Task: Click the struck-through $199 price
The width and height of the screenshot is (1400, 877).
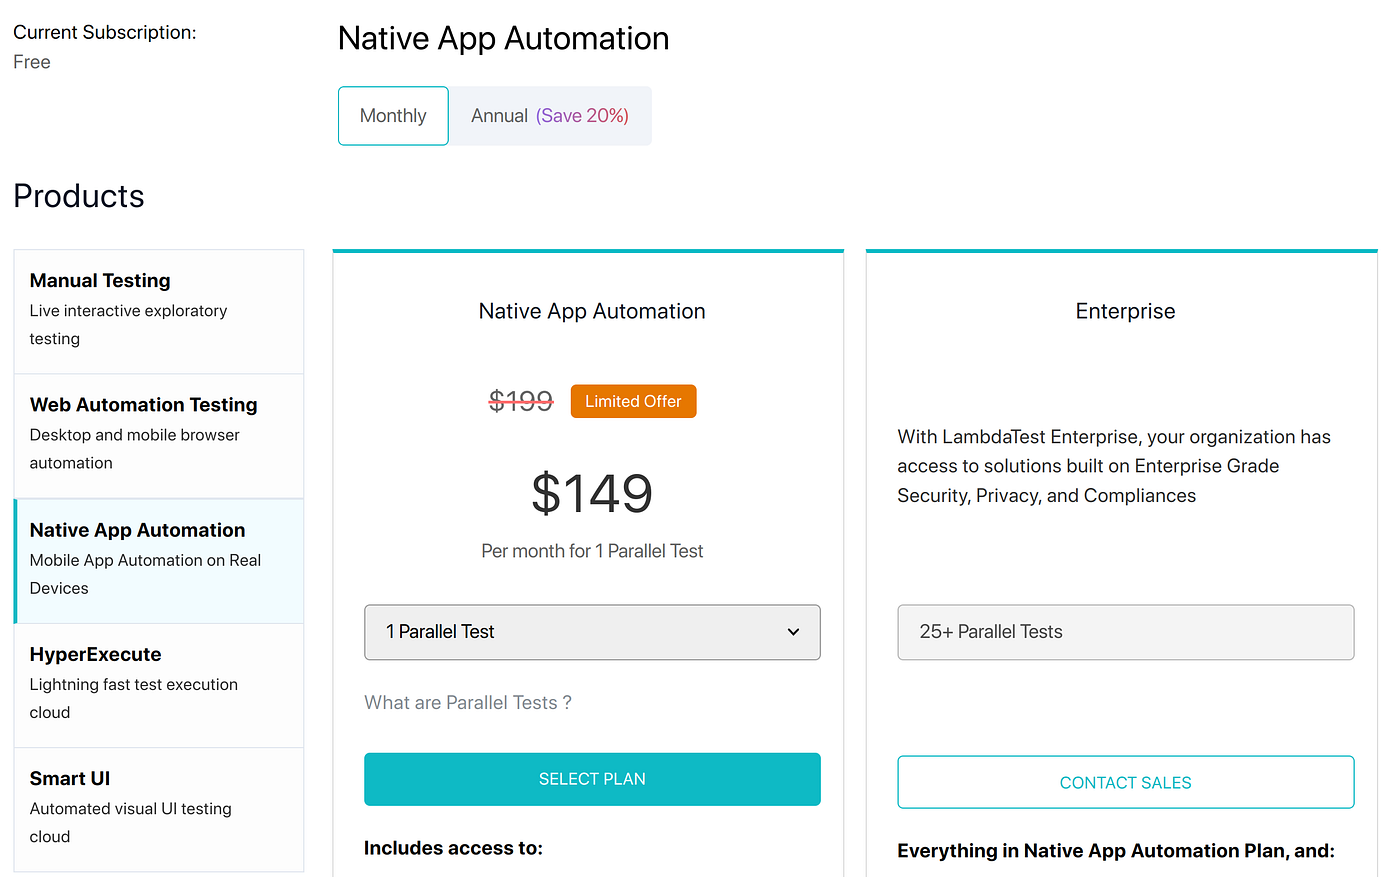Action: 521,401
